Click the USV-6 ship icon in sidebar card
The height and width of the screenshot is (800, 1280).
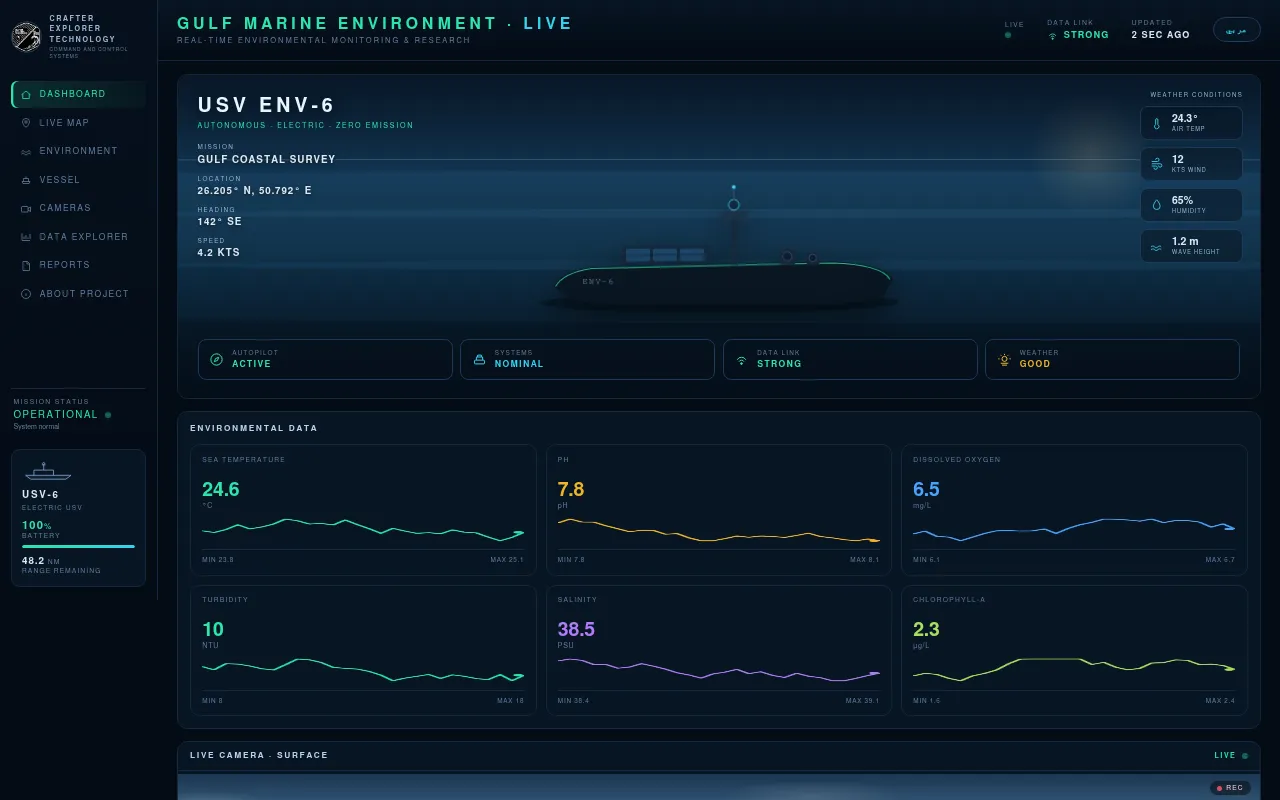(49, 471)
